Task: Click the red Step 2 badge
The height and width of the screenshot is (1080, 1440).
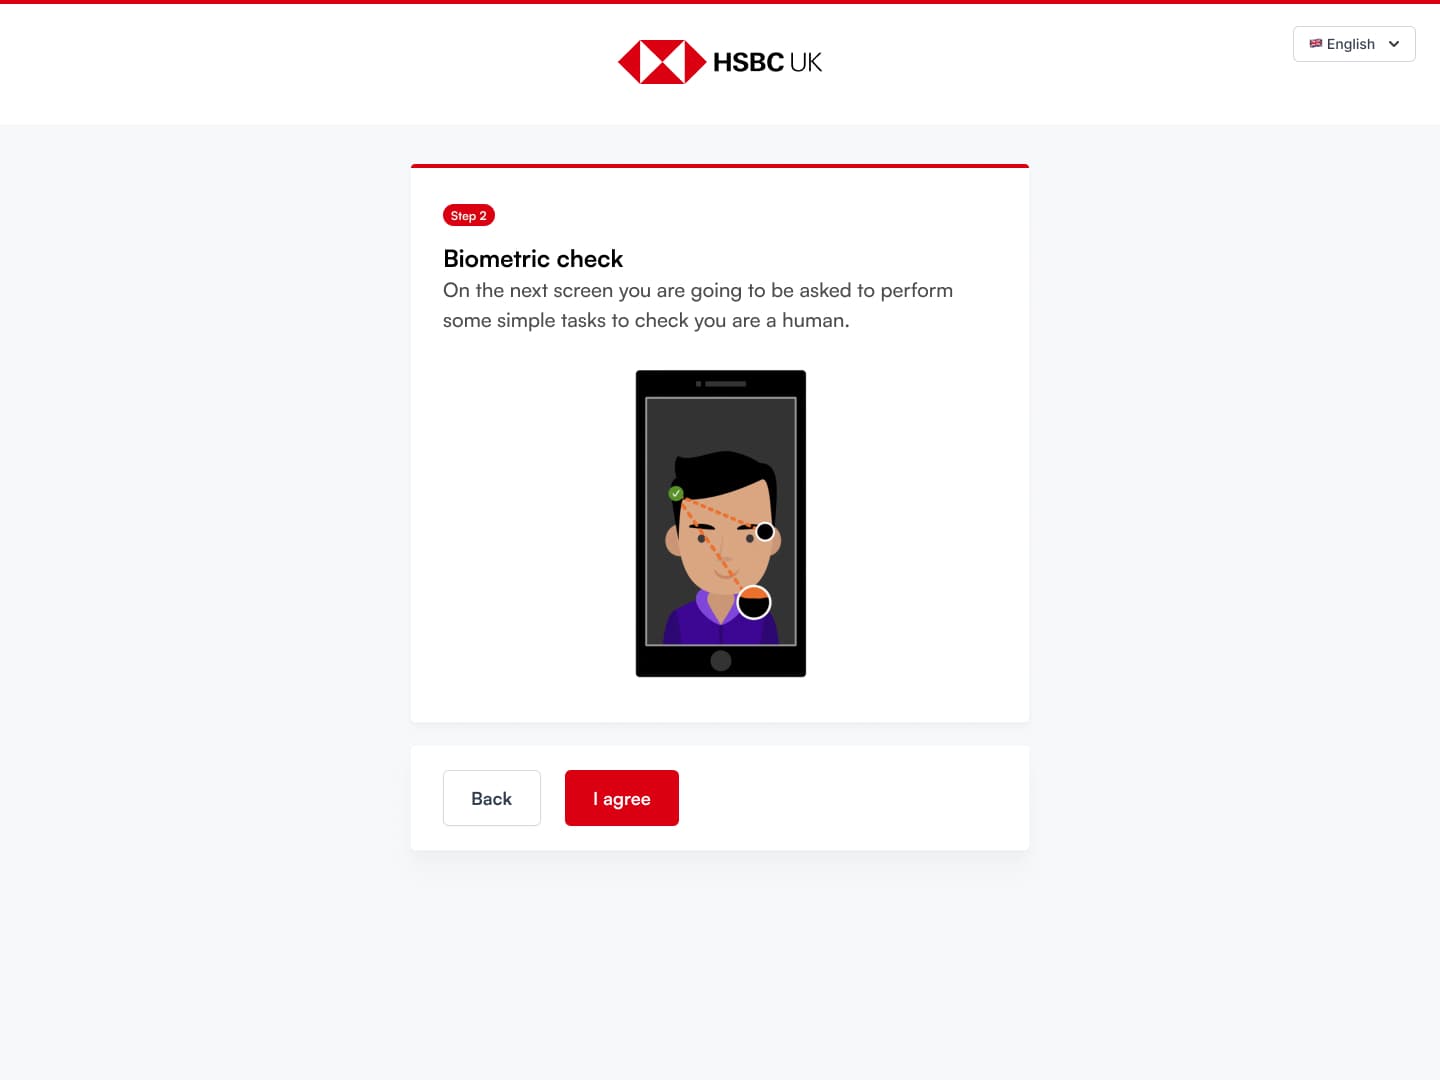Action: point(469,215)
